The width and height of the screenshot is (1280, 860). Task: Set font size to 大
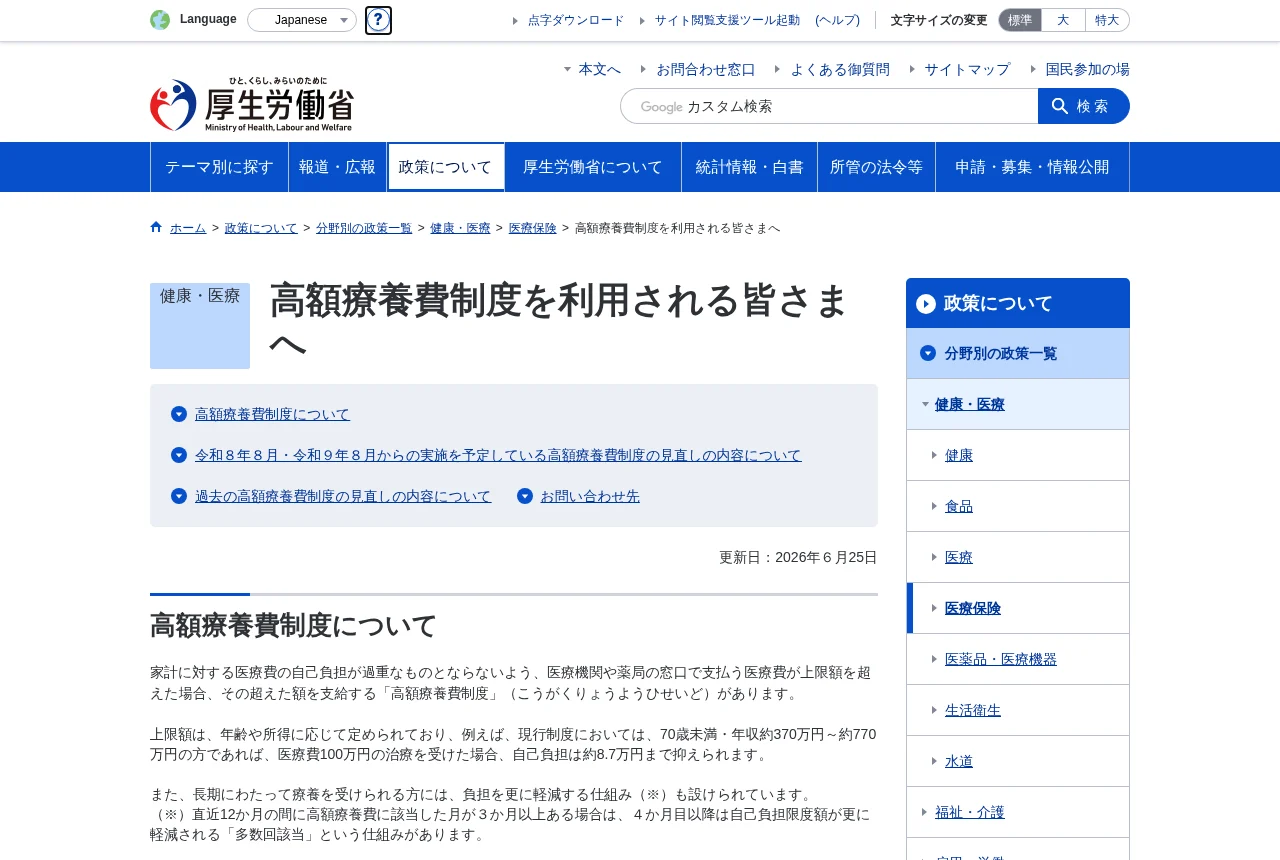[x=1063, y=20]
